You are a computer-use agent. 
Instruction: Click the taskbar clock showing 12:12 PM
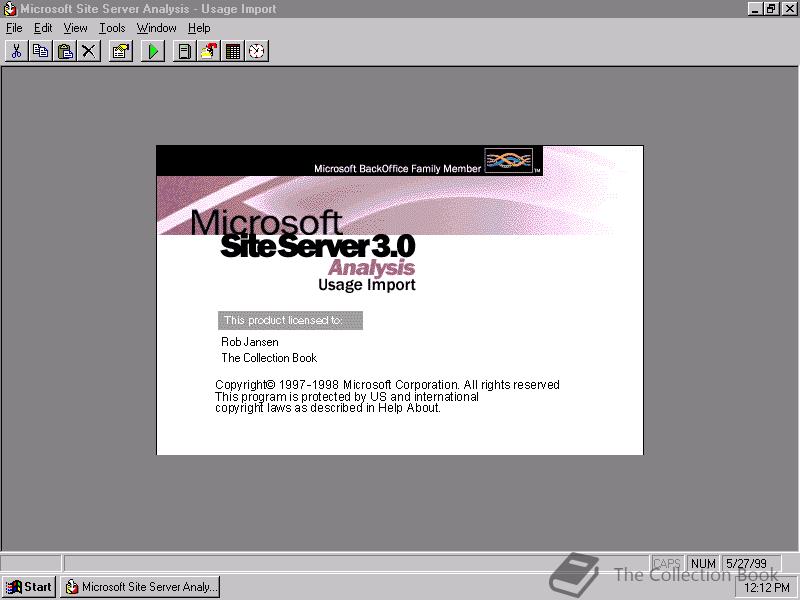tap(766, 588)
